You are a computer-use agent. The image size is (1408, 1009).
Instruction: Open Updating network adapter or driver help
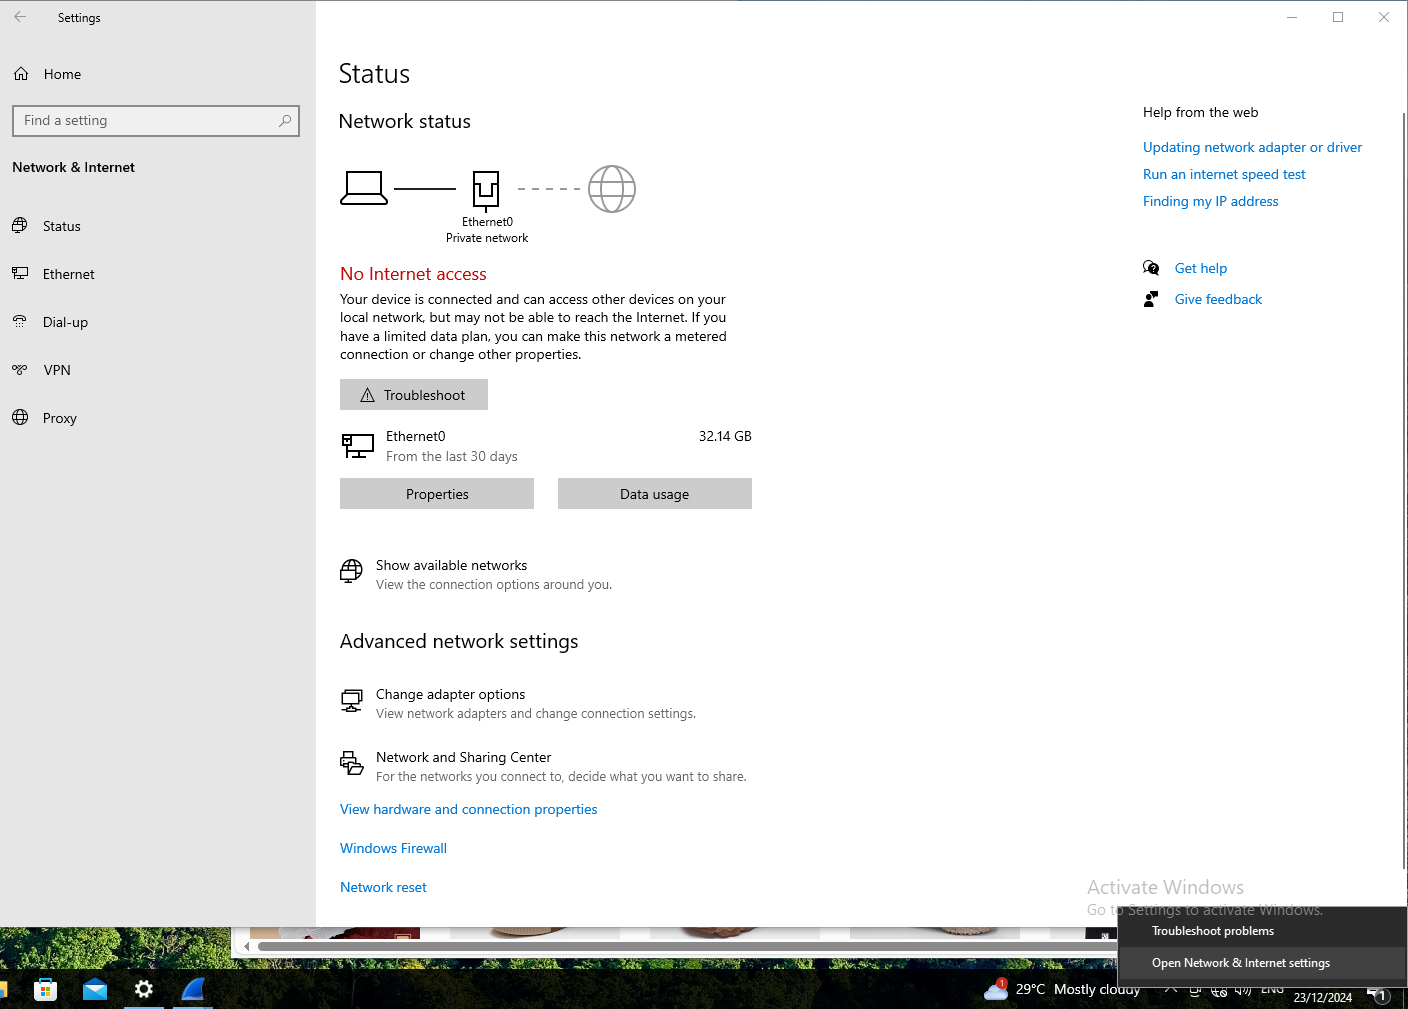(x=1252, y=147)
